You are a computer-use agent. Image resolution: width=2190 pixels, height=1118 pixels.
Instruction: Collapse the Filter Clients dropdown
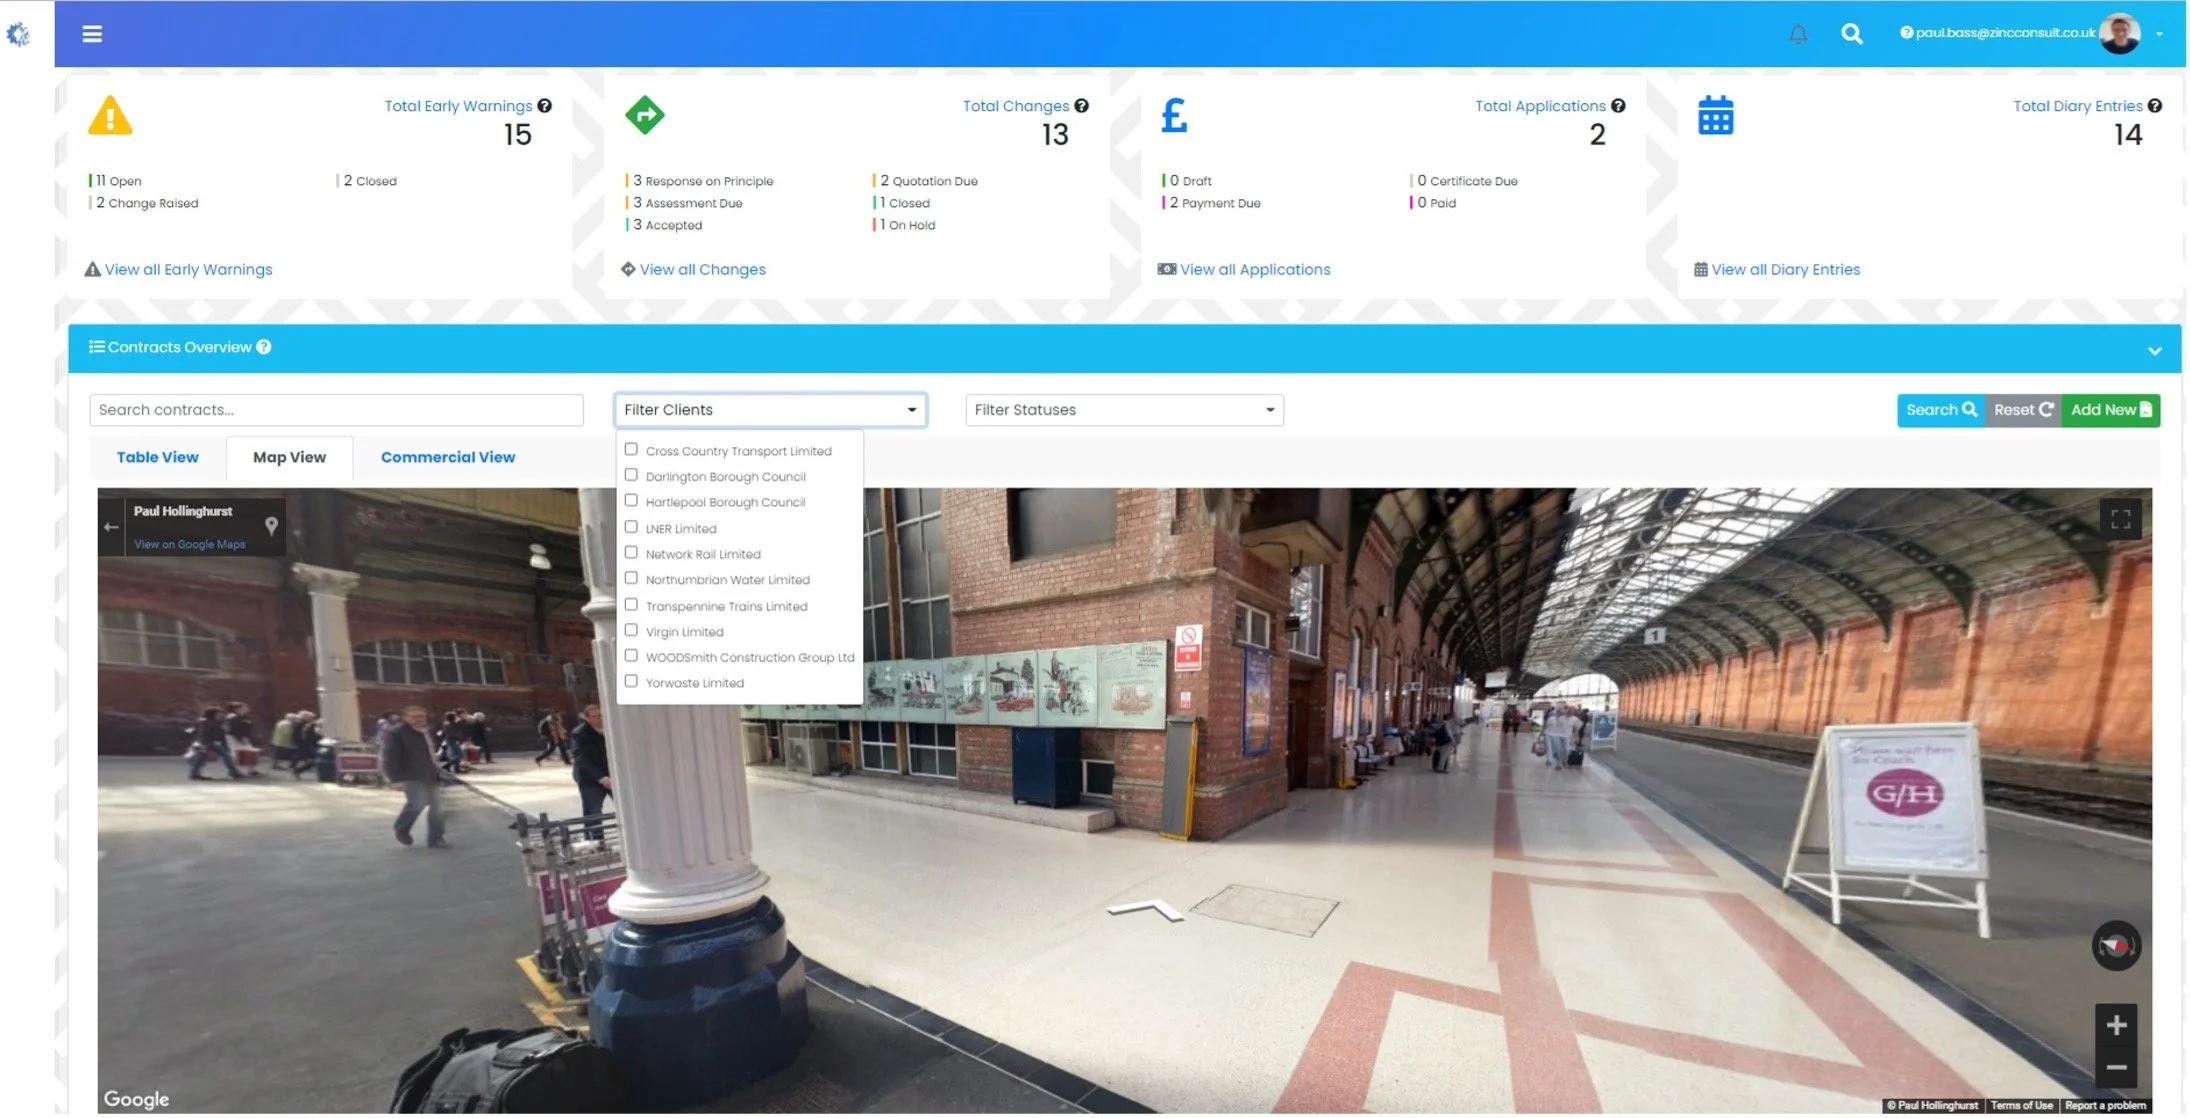770,410
